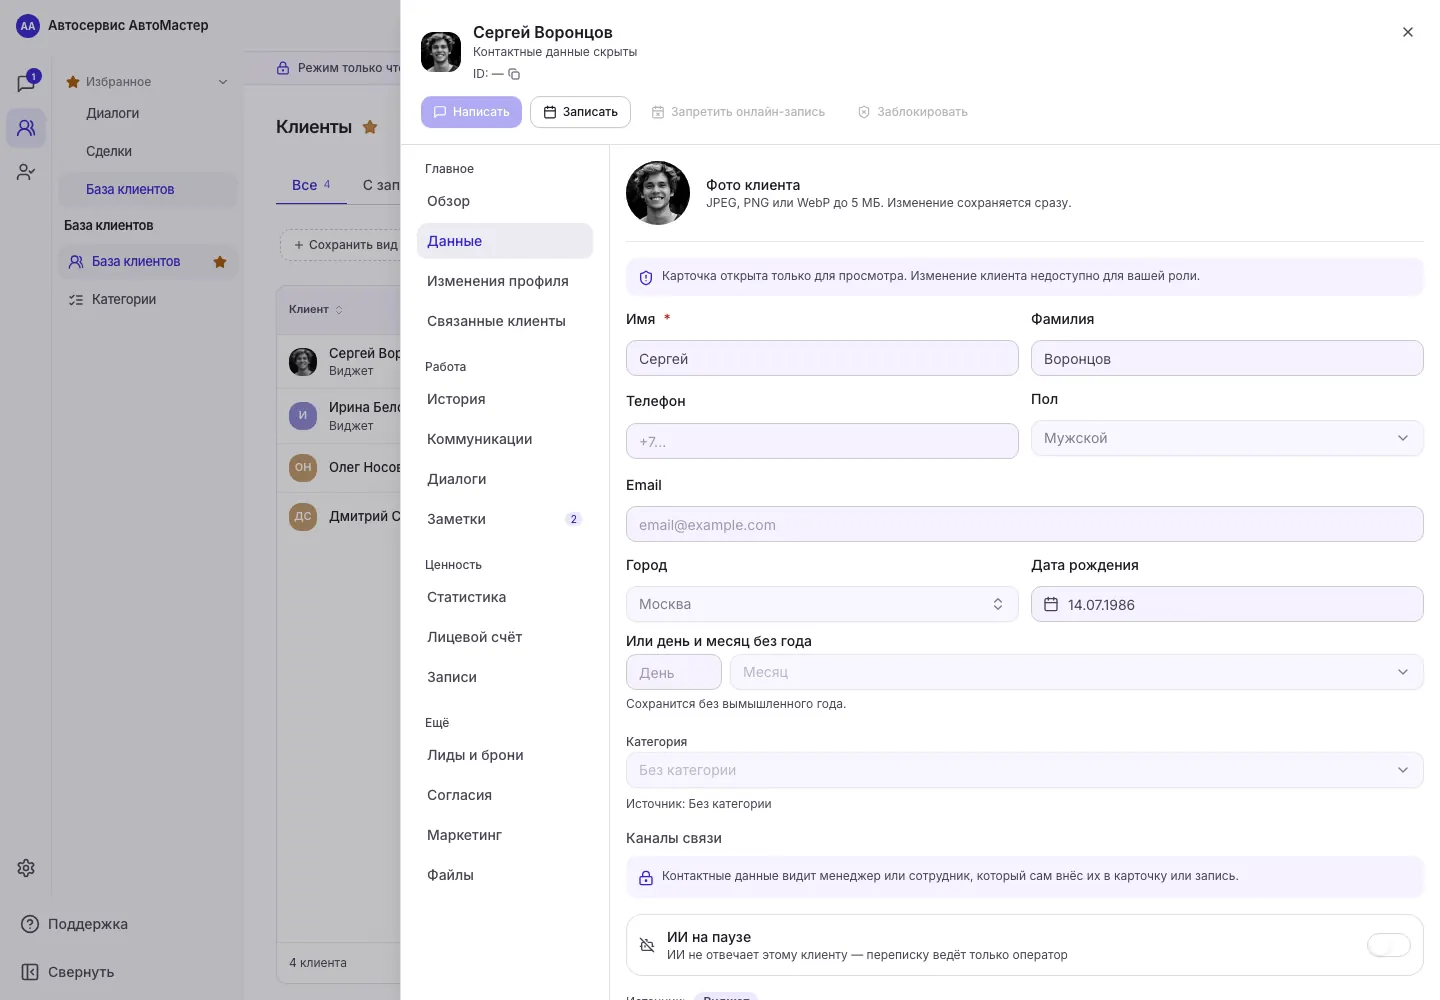Select the clients icon in the left rail
The width and height of the screenshot is (1440, 1000).
pos(26,128)
